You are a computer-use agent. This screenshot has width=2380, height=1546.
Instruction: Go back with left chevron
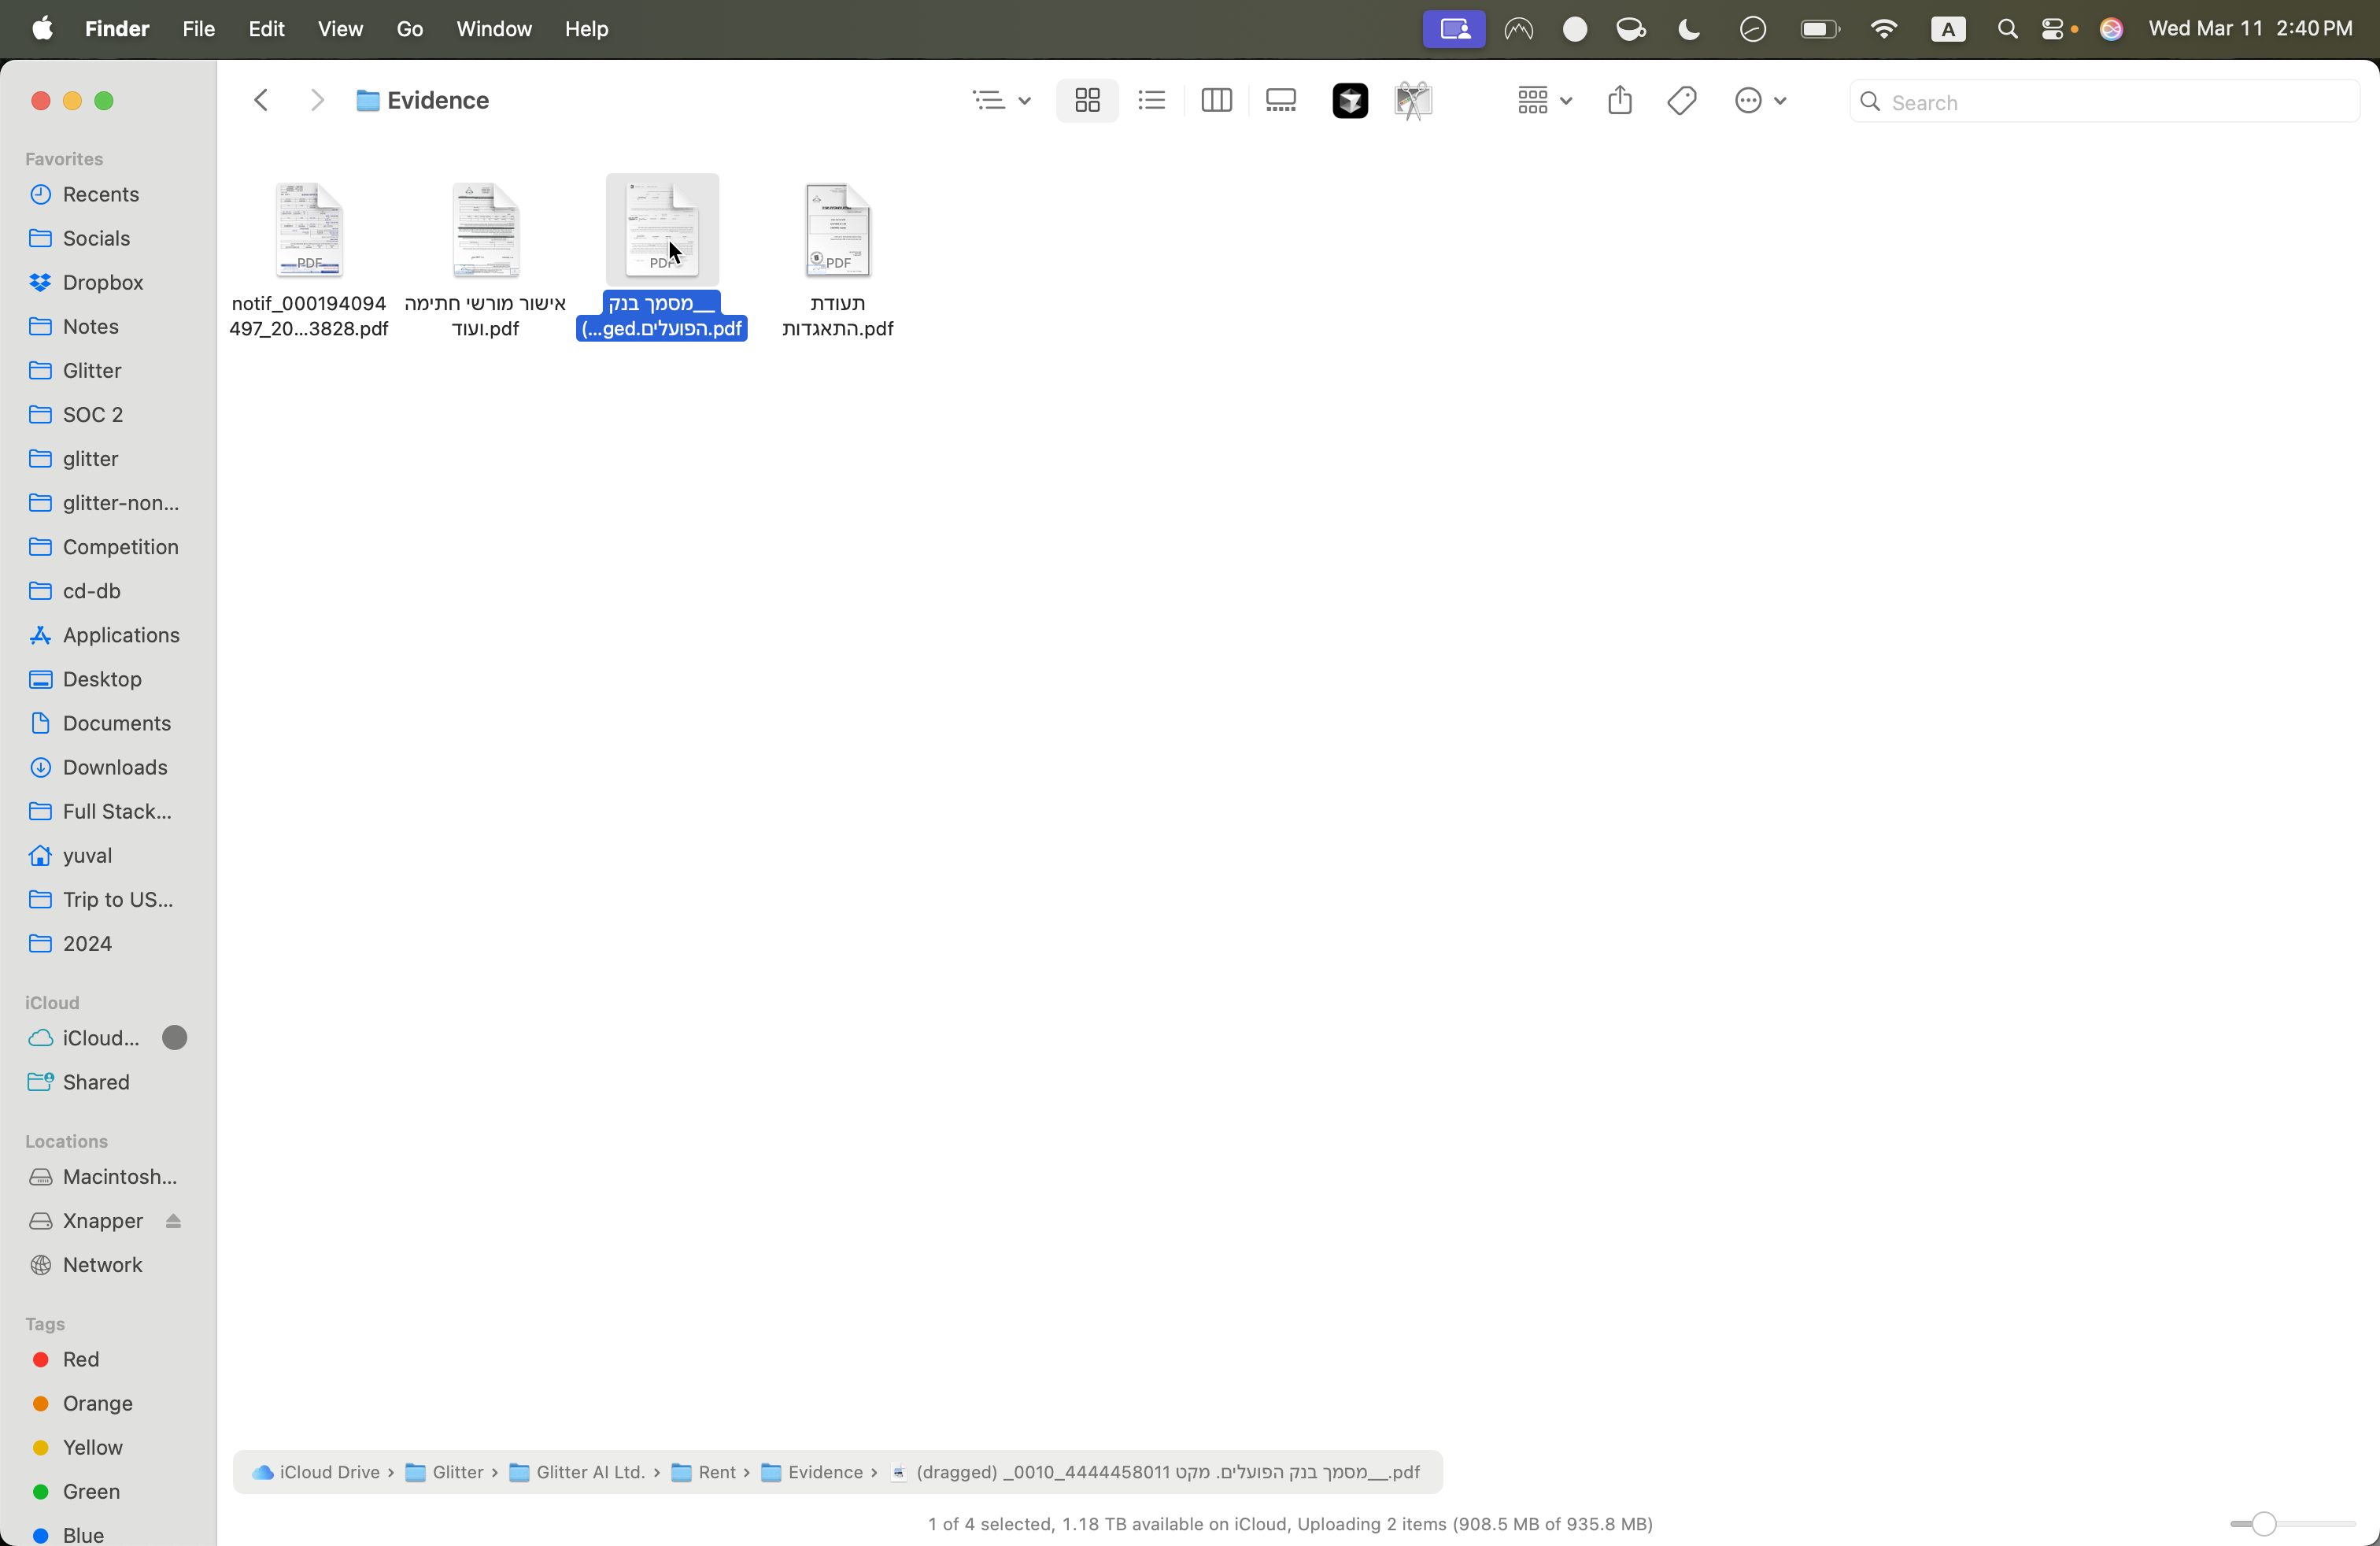click(x=262, y=101)
